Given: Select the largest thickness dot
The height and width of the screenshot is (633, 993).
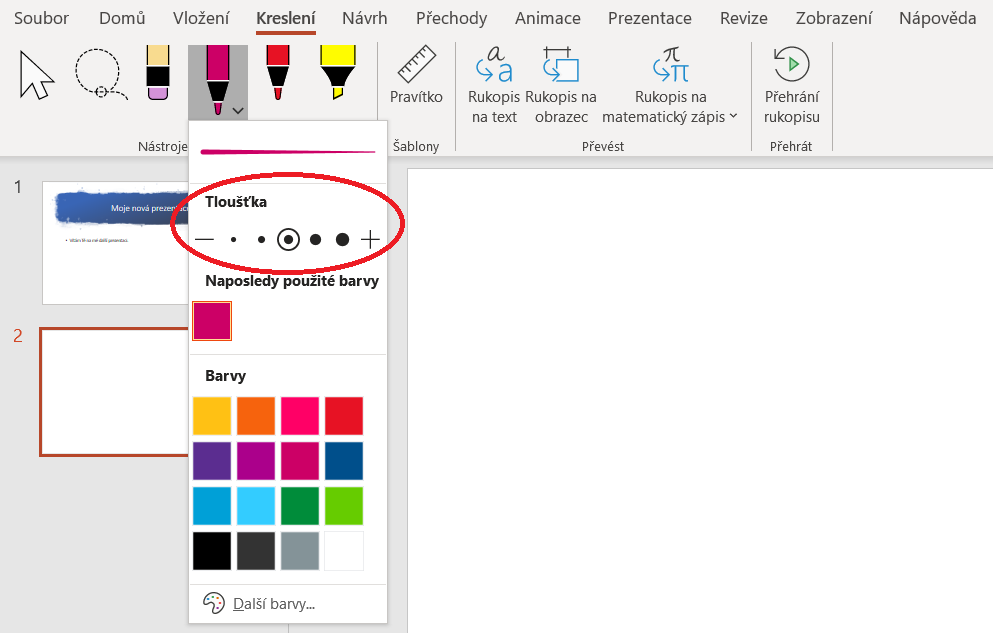Looking at the screenshot, I should click(x=342, y=238).
